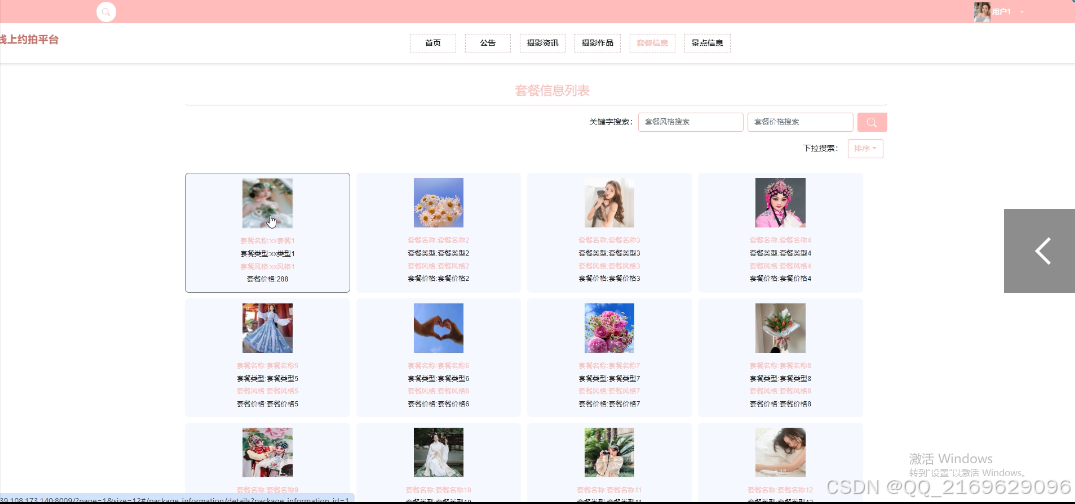The height and width of the screenshot is (504, 1075).
Task: Click the 套餐风格:xx风格1 text
Action: pyautogui.click(x=267, y=266)
